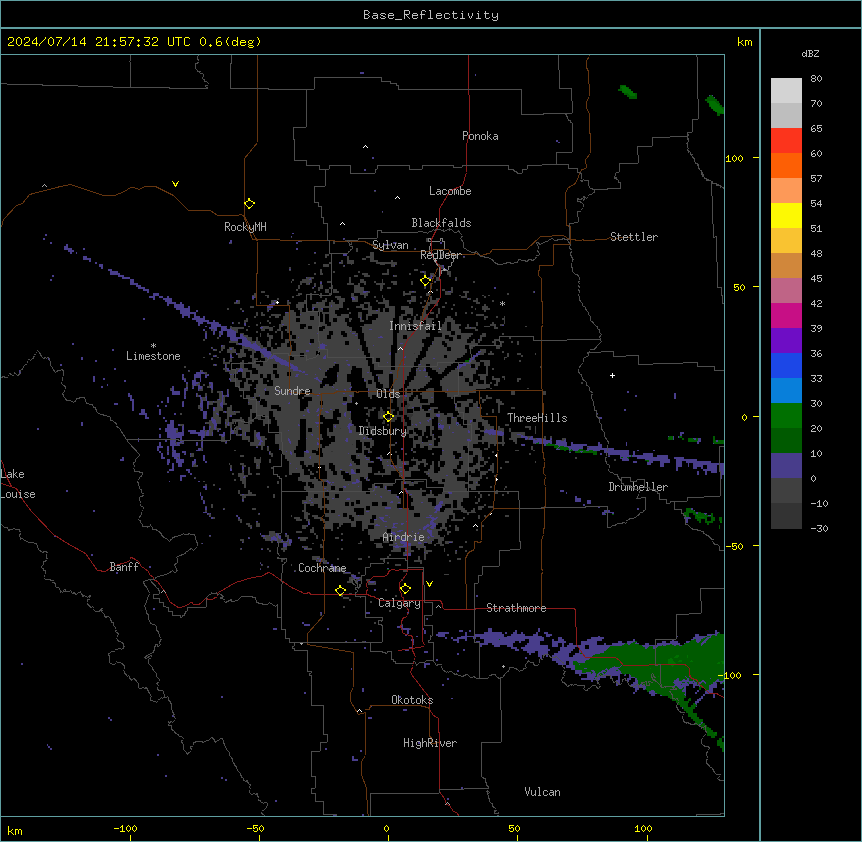This screenshot has width=862, height=842.
Task: Pick the blue 33-36 dBZ legend swatch
Action: tap(786, 365)
